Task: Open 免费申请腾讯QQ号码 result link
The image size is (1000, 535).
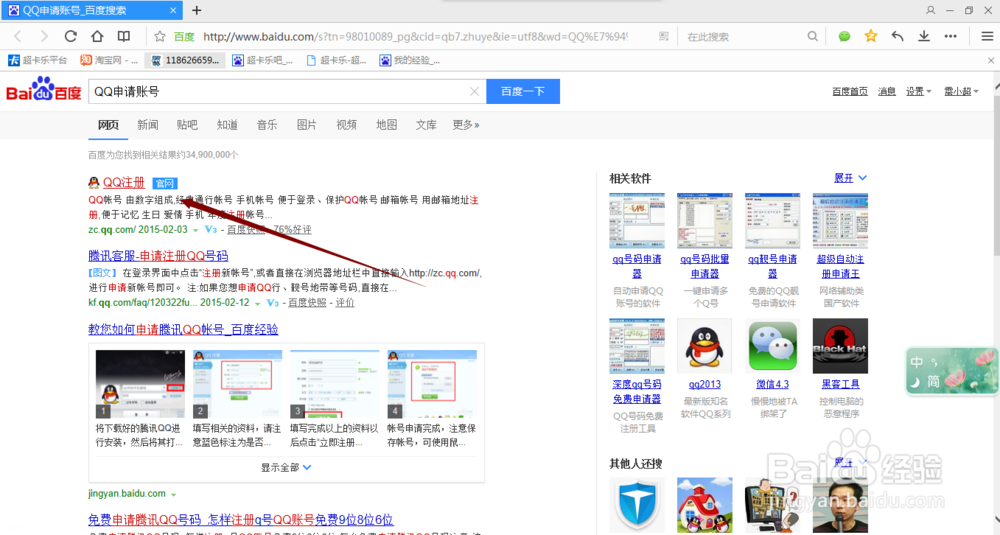Action: [x=240, y=519]
